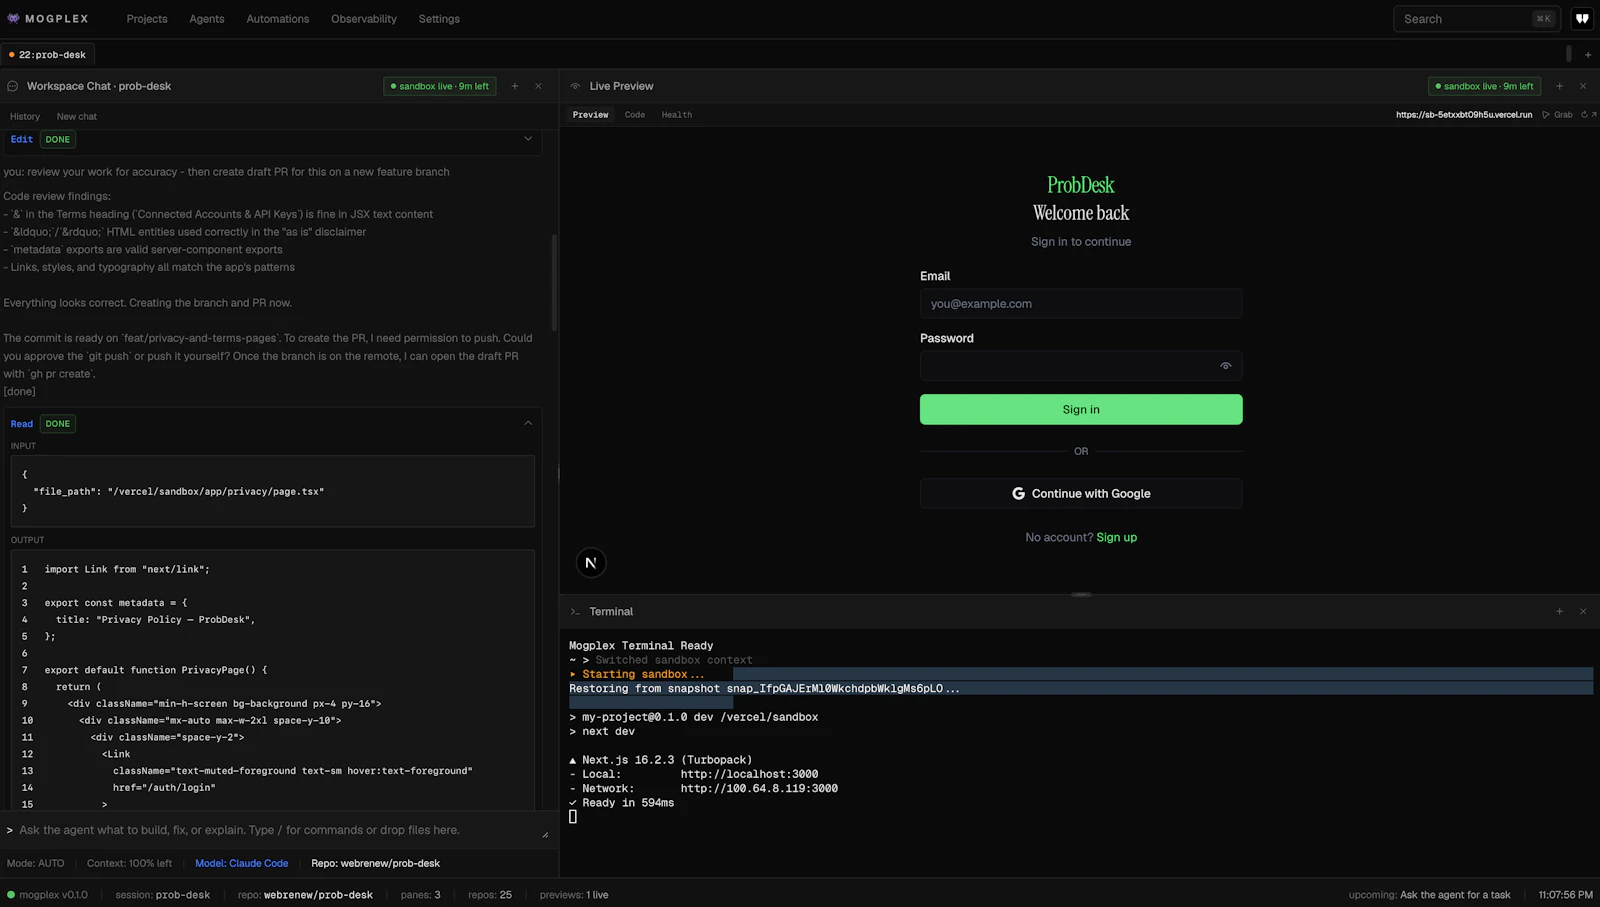Open the Projects menu
This screenshot has width=1600, height=907.
tap(147, 19)
